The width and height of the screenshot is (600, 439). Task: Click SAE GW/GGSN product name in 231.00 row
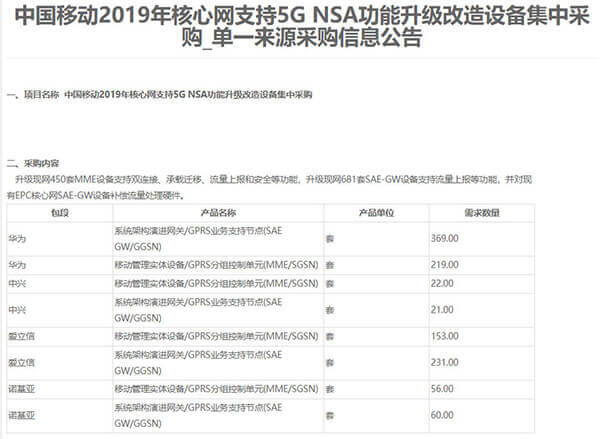pyautogui.click(x=198, y=363)
